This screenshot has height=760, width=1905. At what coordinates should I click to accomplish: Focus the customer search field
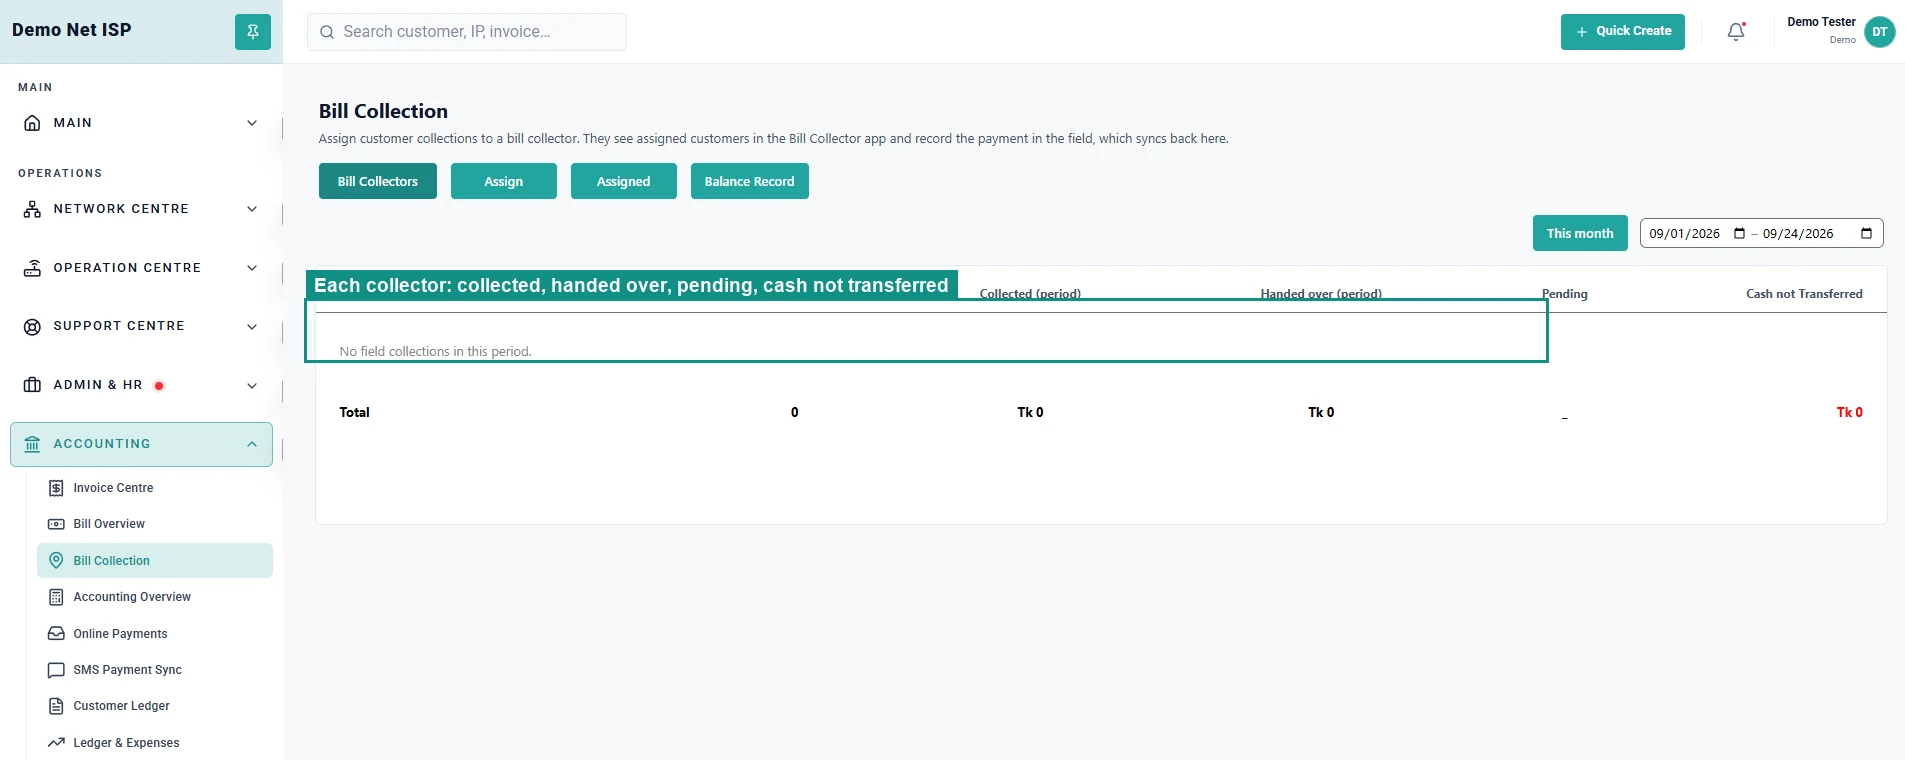467,32
